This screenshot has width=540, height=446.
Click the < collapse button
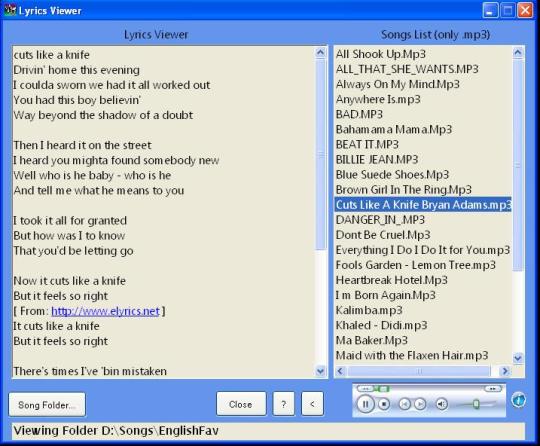point(312,404)
